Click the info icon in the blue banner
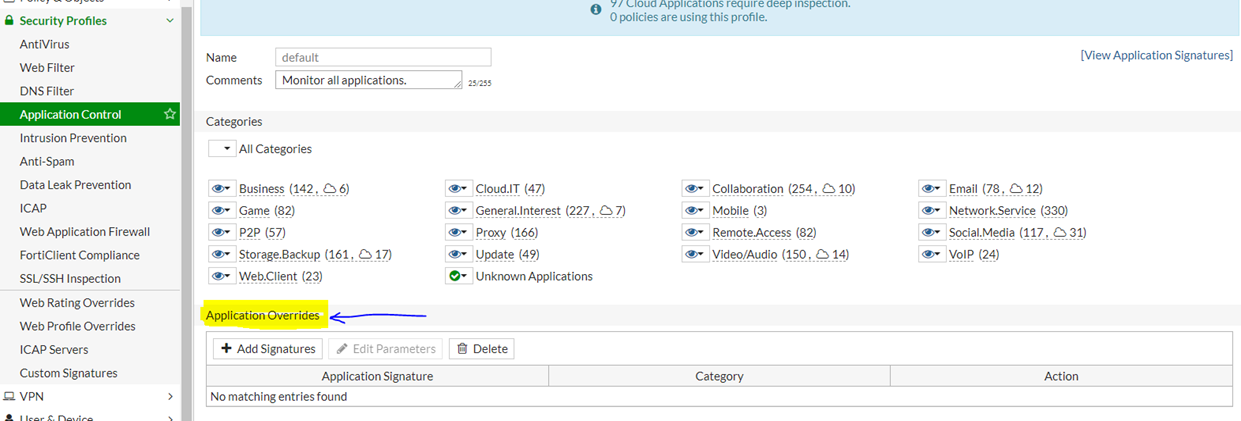The width and height of the screenshot is (1241, 421). (x=596, y=10)
